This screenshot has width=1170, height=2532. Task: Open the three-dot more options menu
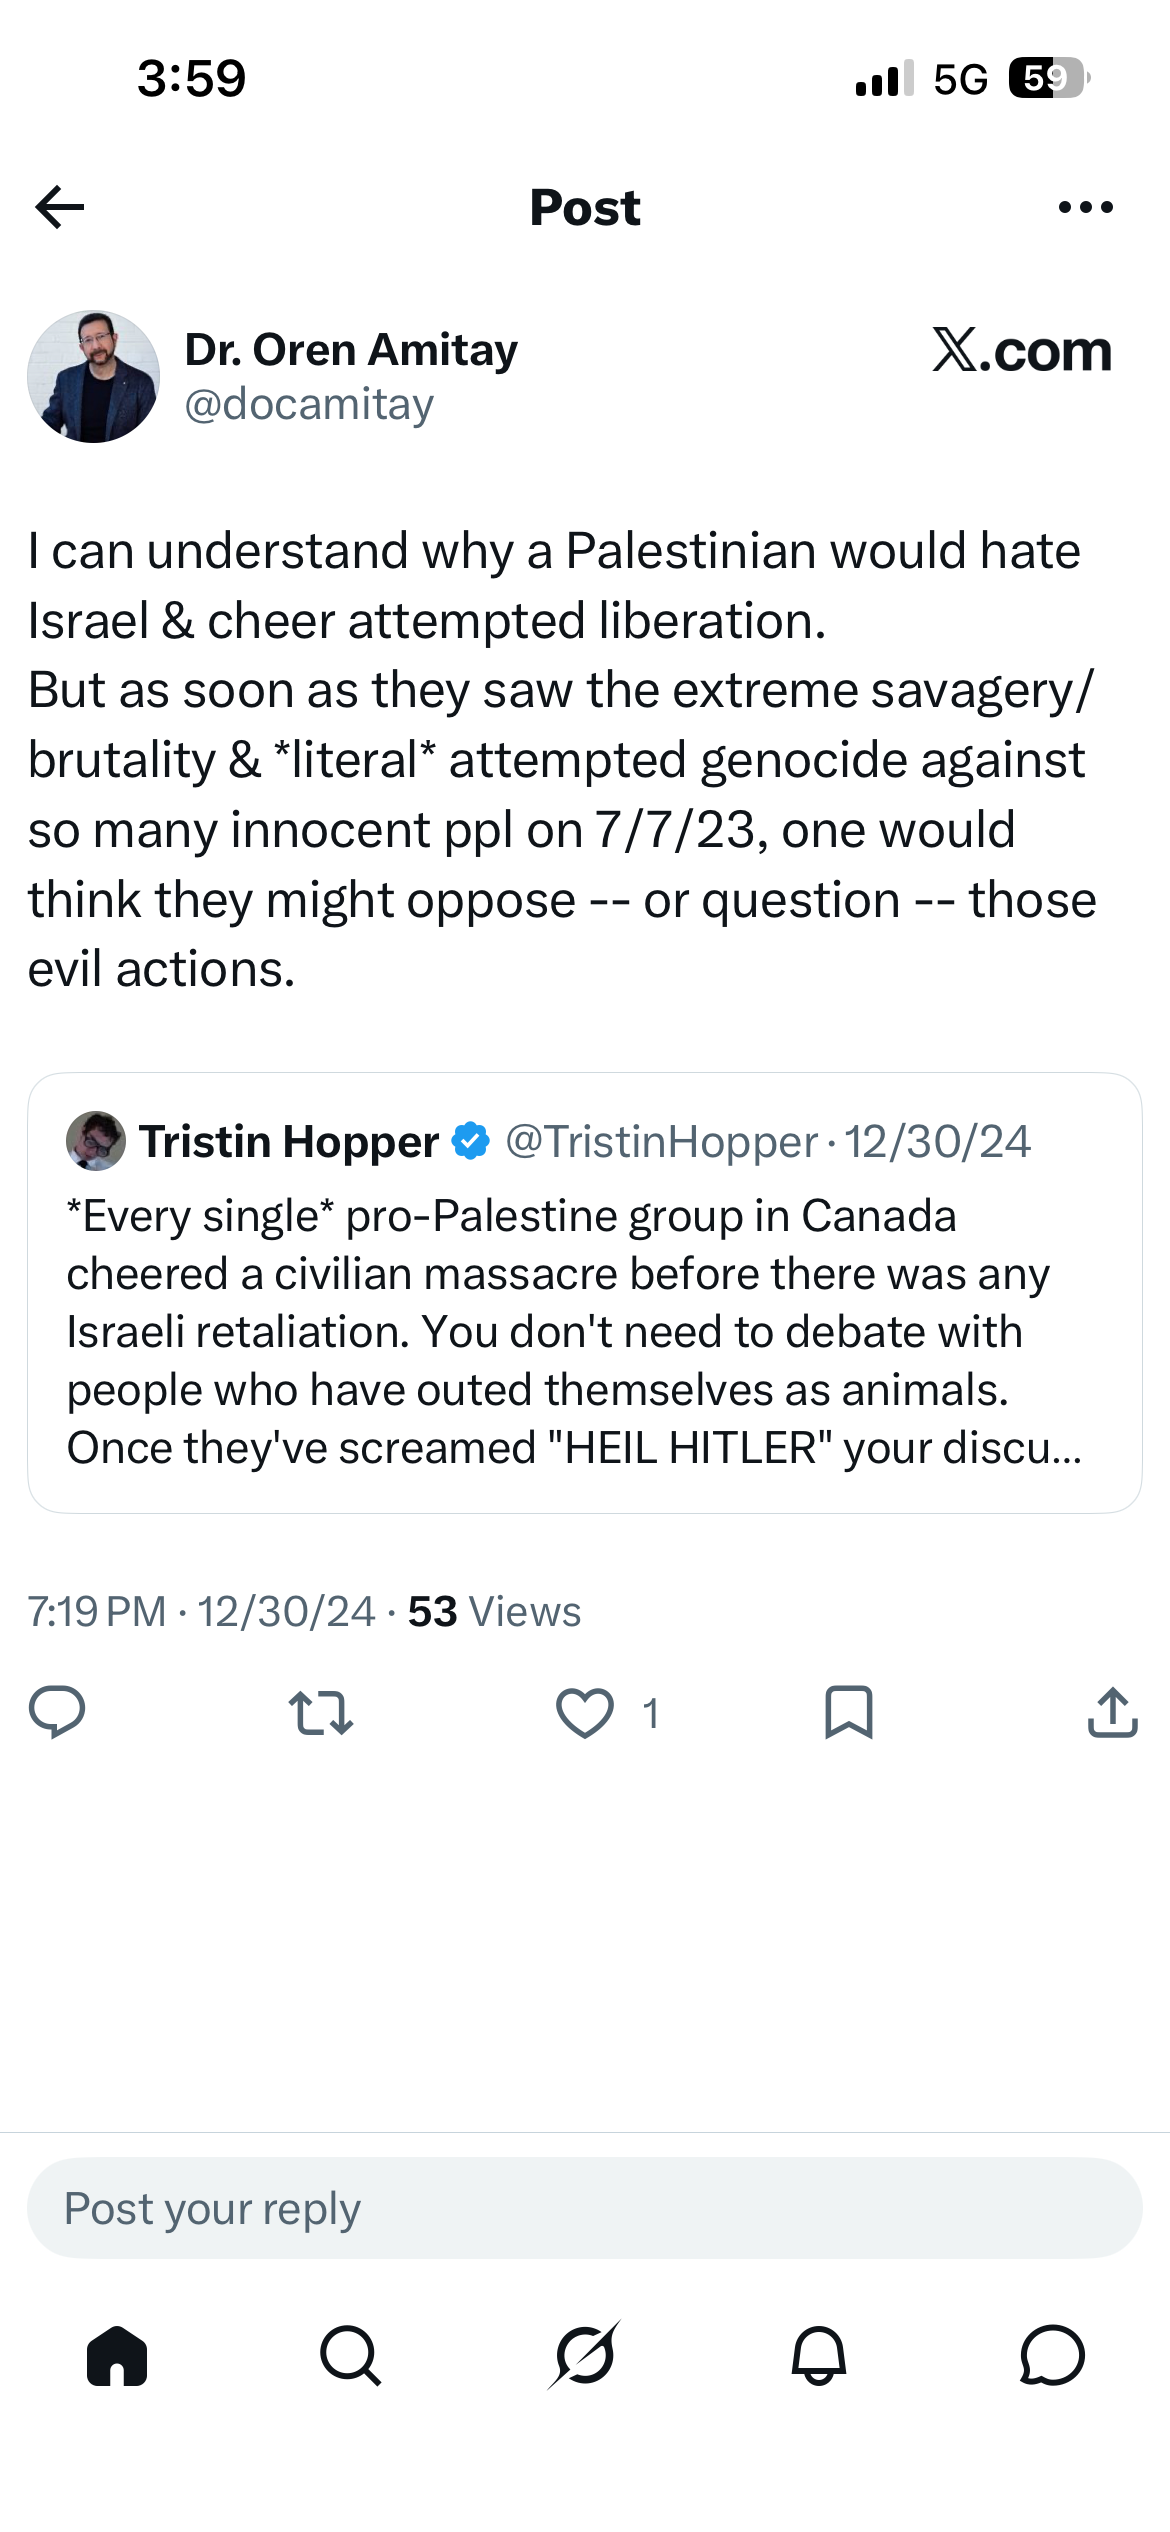click(1085, 207)
